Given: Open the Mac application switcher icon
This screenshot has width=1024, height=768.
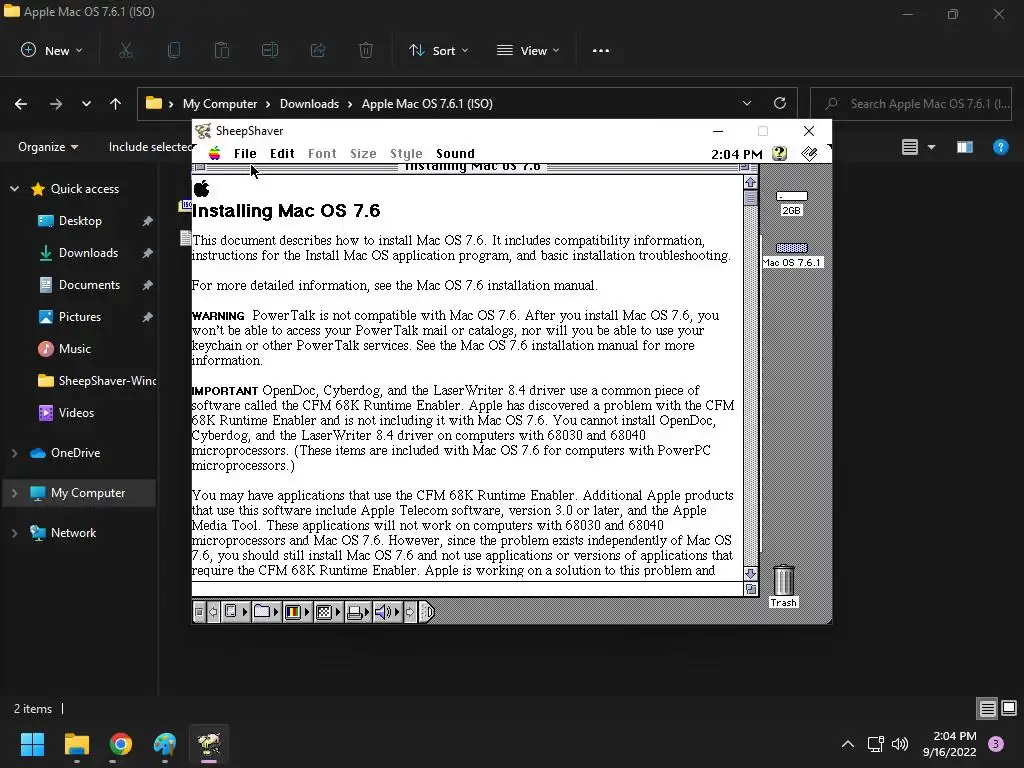Looking at the screenshot, I should coord(809,153).
